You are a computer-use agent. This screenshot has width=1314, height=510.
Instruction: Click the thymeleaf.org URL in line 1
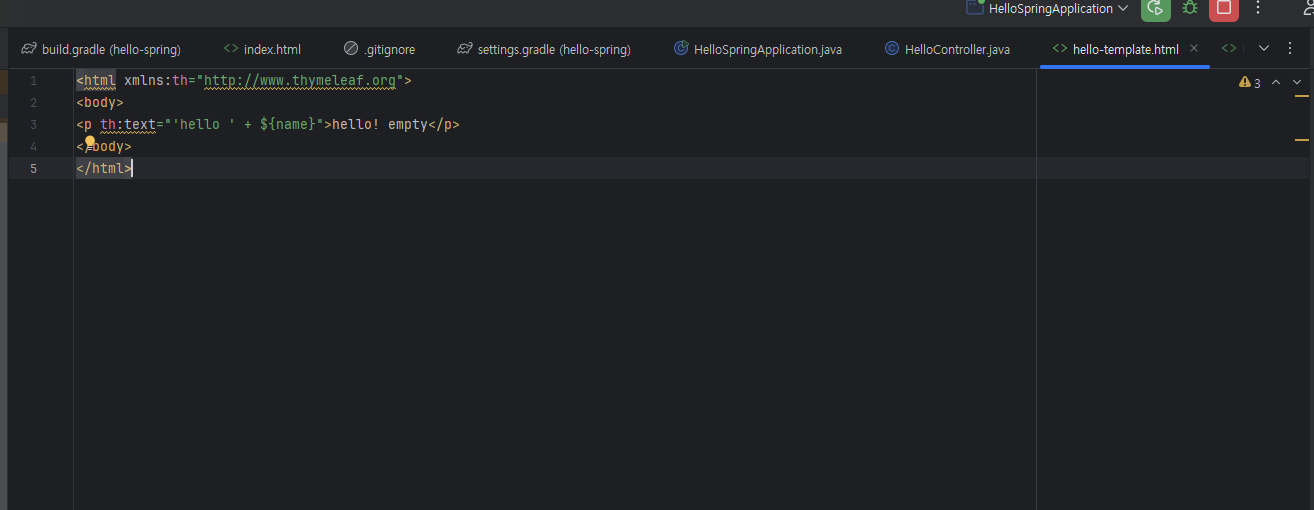300,81
